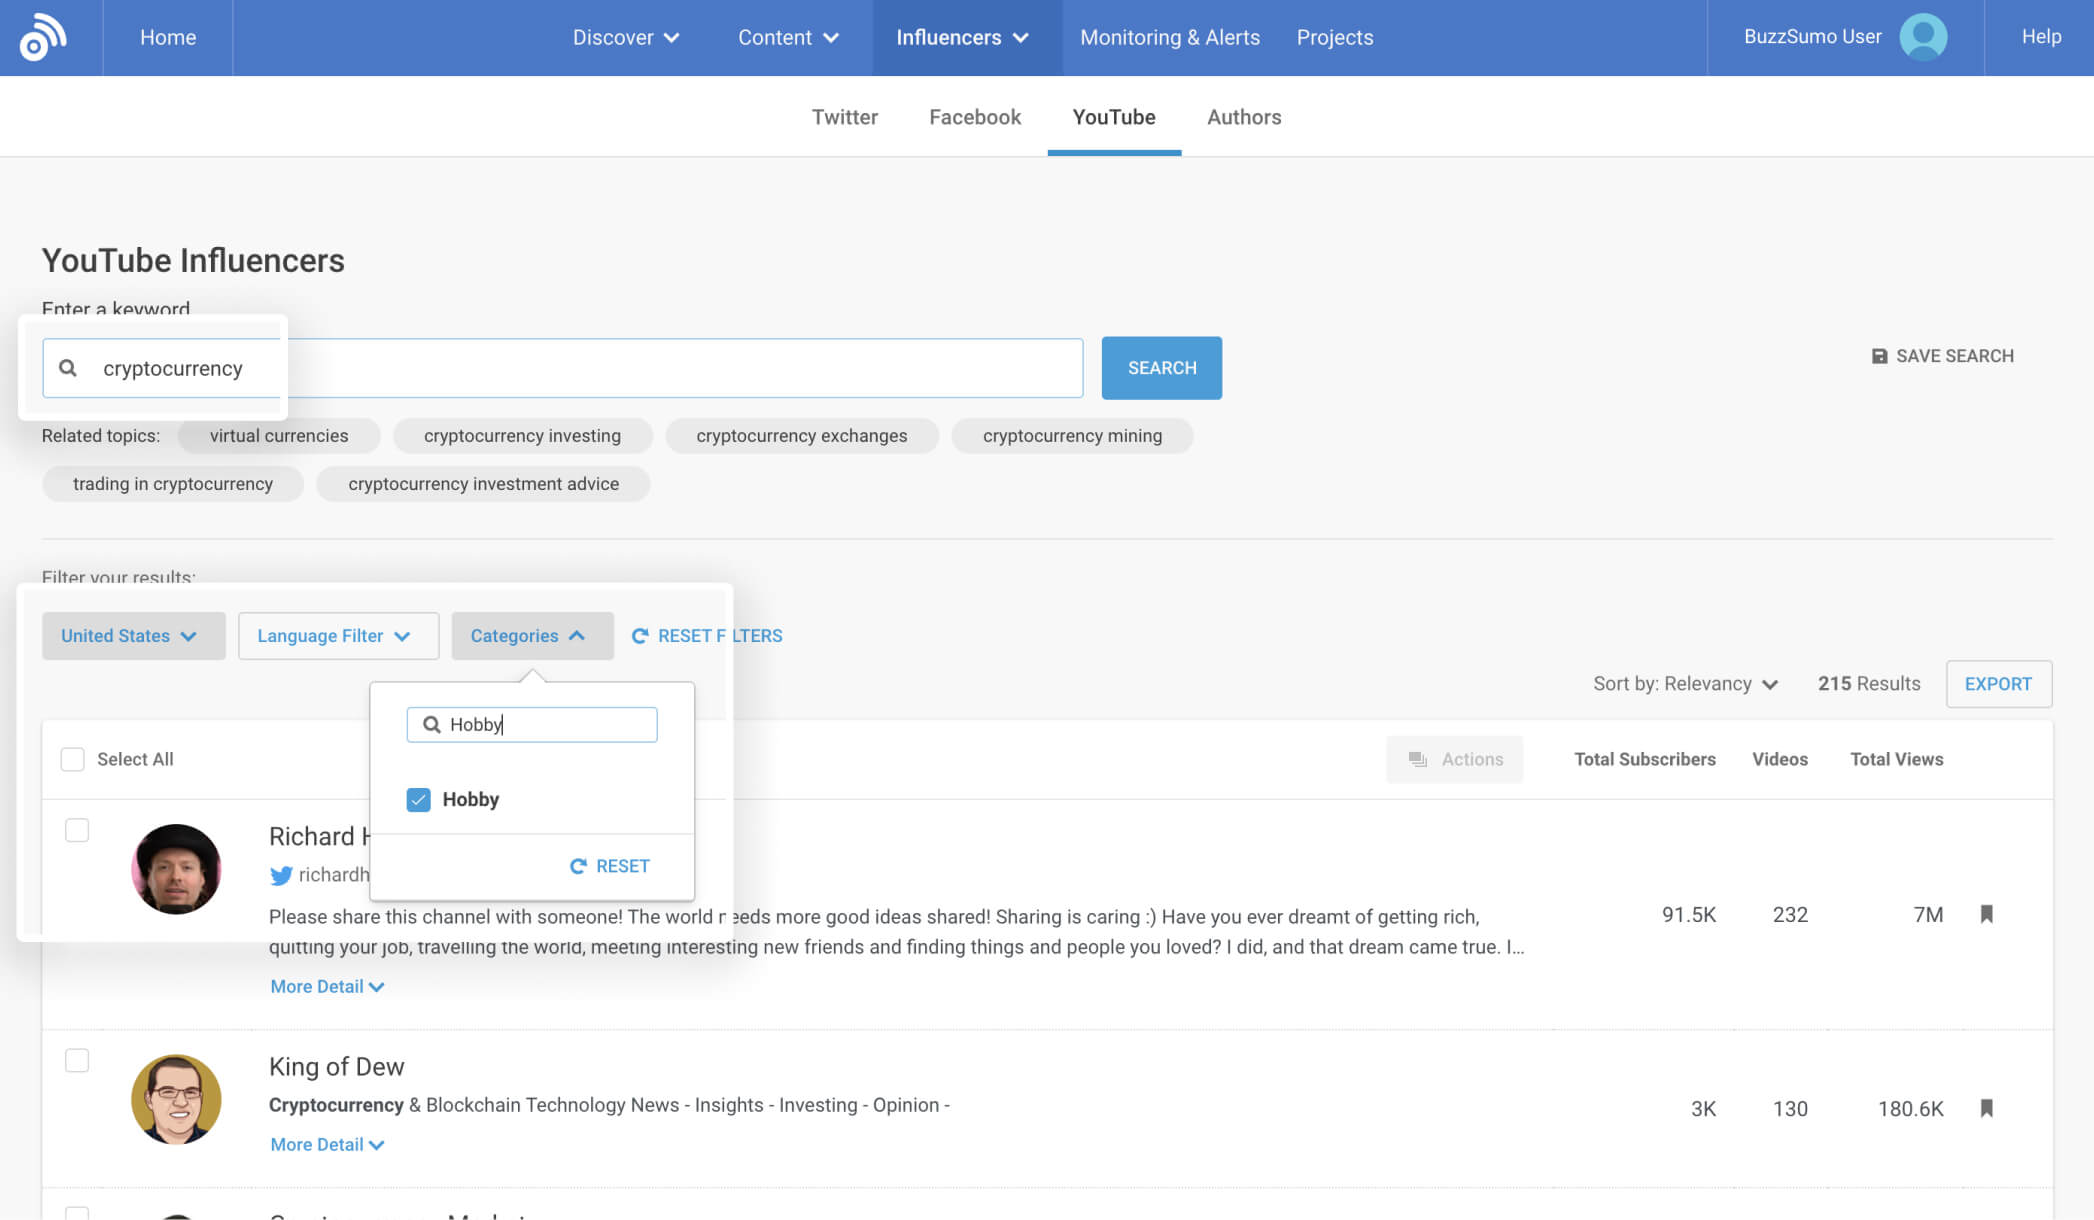2094x1220 pixels.
Task: Open Richard's Twitter profile via bird icon
Action: [280, 875]
